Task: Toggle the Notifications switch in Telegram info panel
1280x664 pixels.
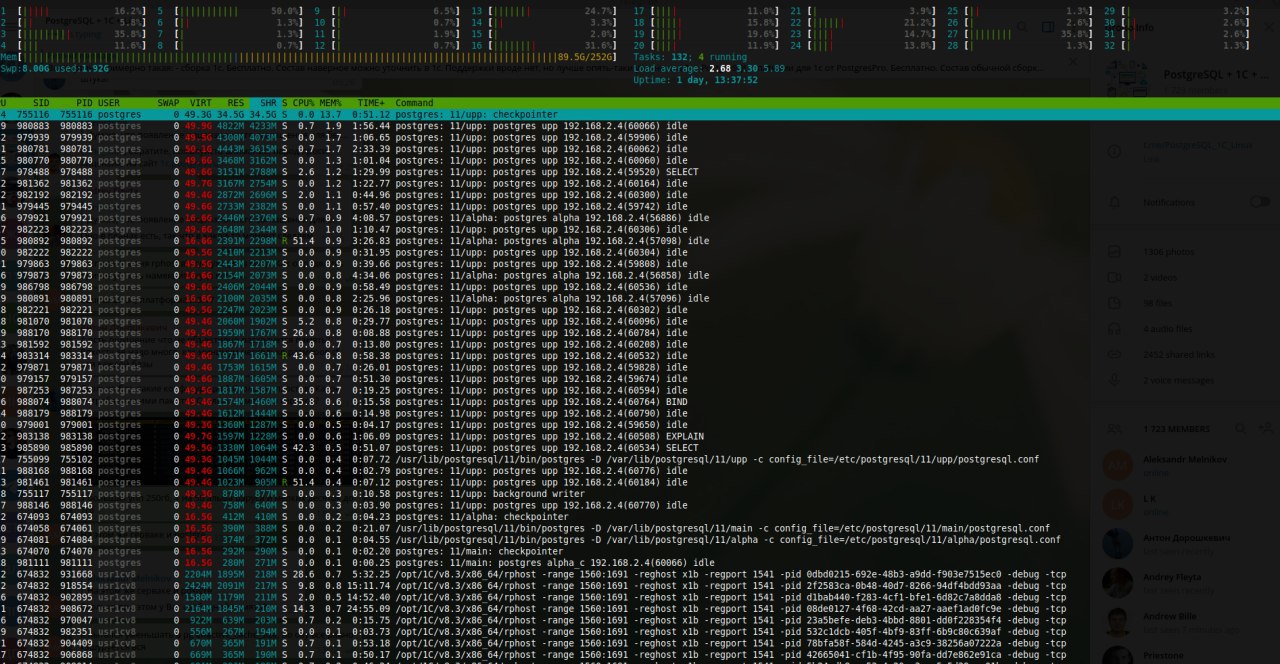Action: [1260, 202]
